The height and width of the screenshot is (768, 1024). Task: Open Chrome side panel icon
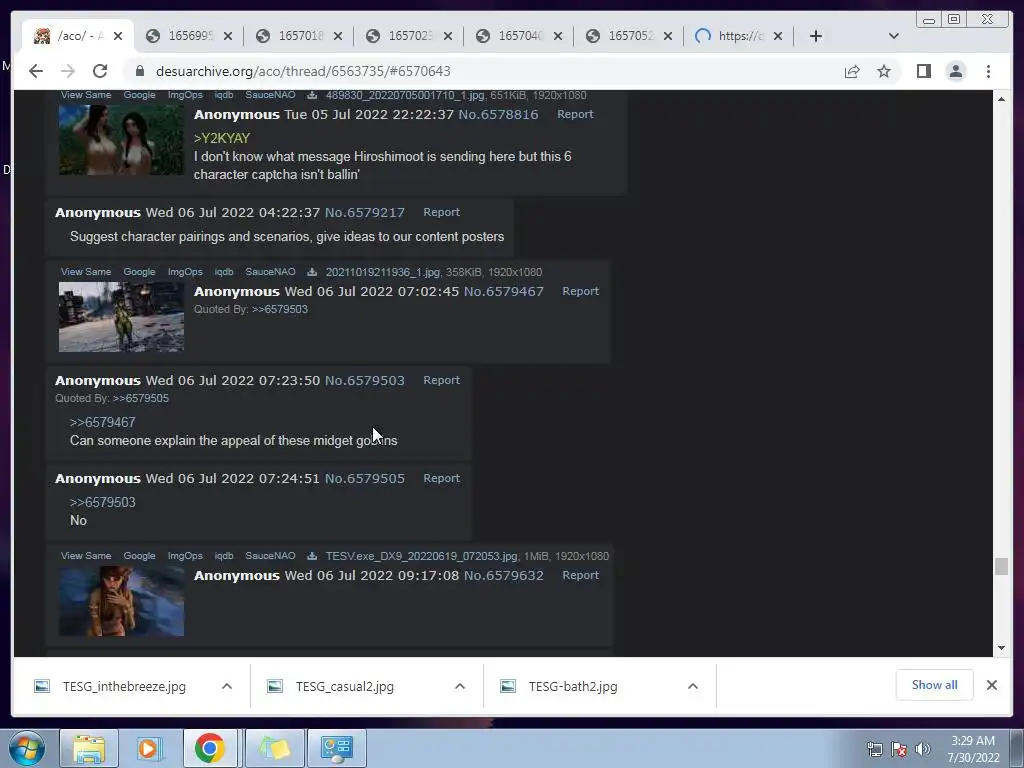point(923,71)
